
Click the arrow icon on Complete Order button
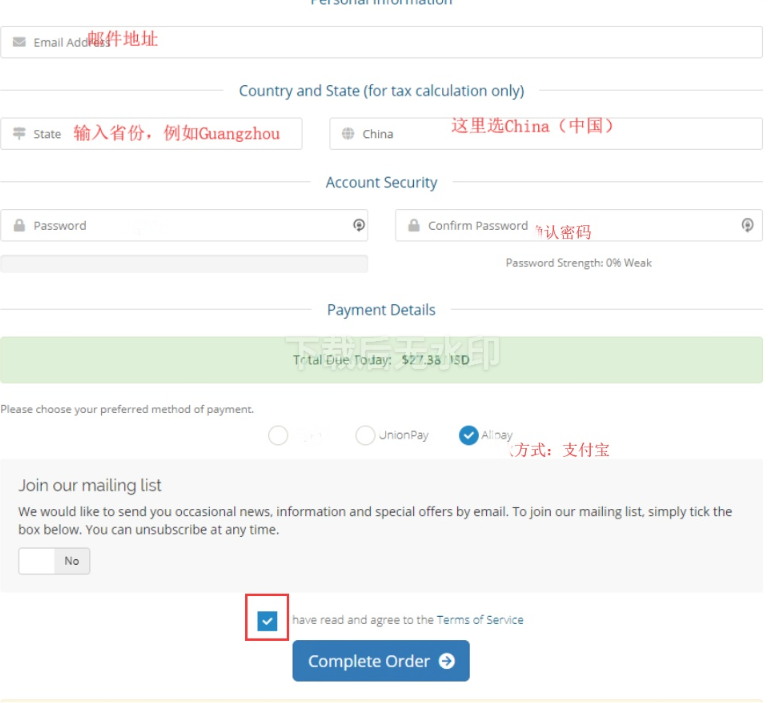coord(446,661)
